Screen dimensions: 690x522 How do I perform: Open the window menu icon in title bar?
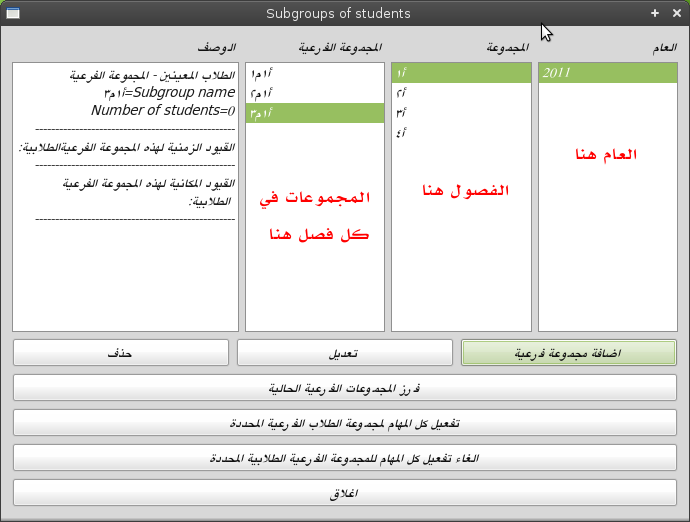(x=13, y=13)
